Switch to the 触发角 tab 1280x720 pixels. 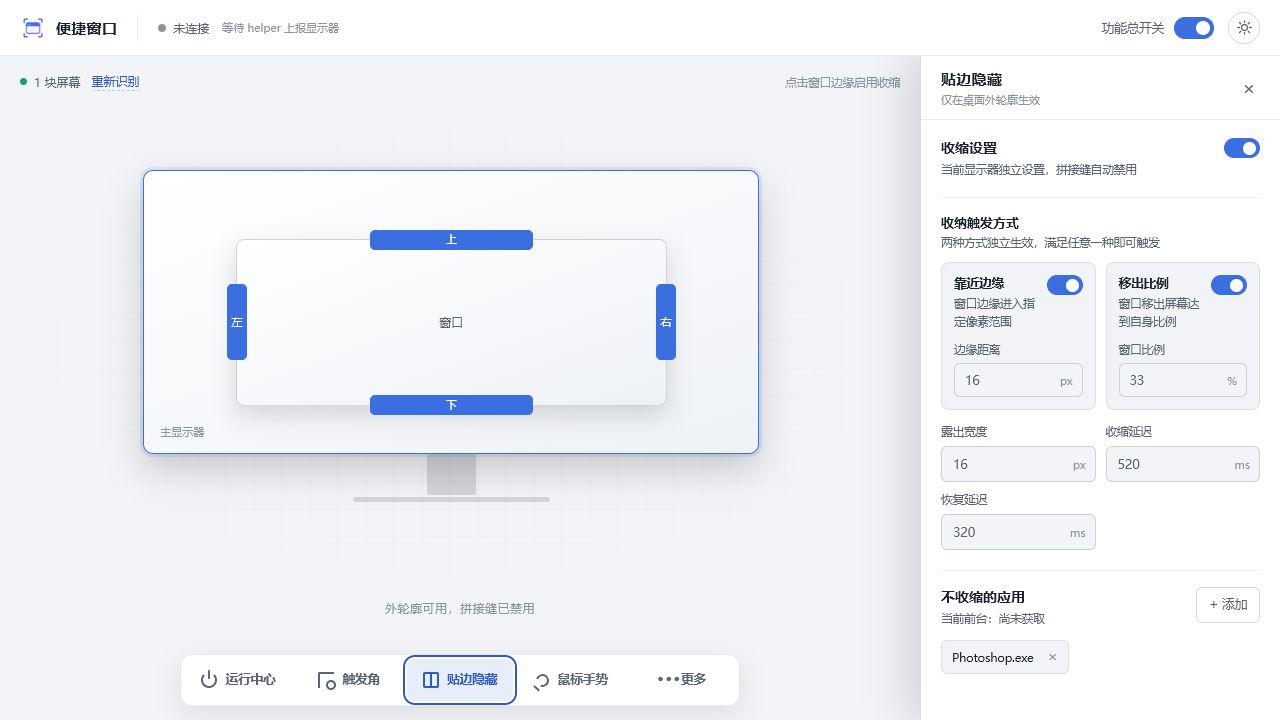(348, 680)
